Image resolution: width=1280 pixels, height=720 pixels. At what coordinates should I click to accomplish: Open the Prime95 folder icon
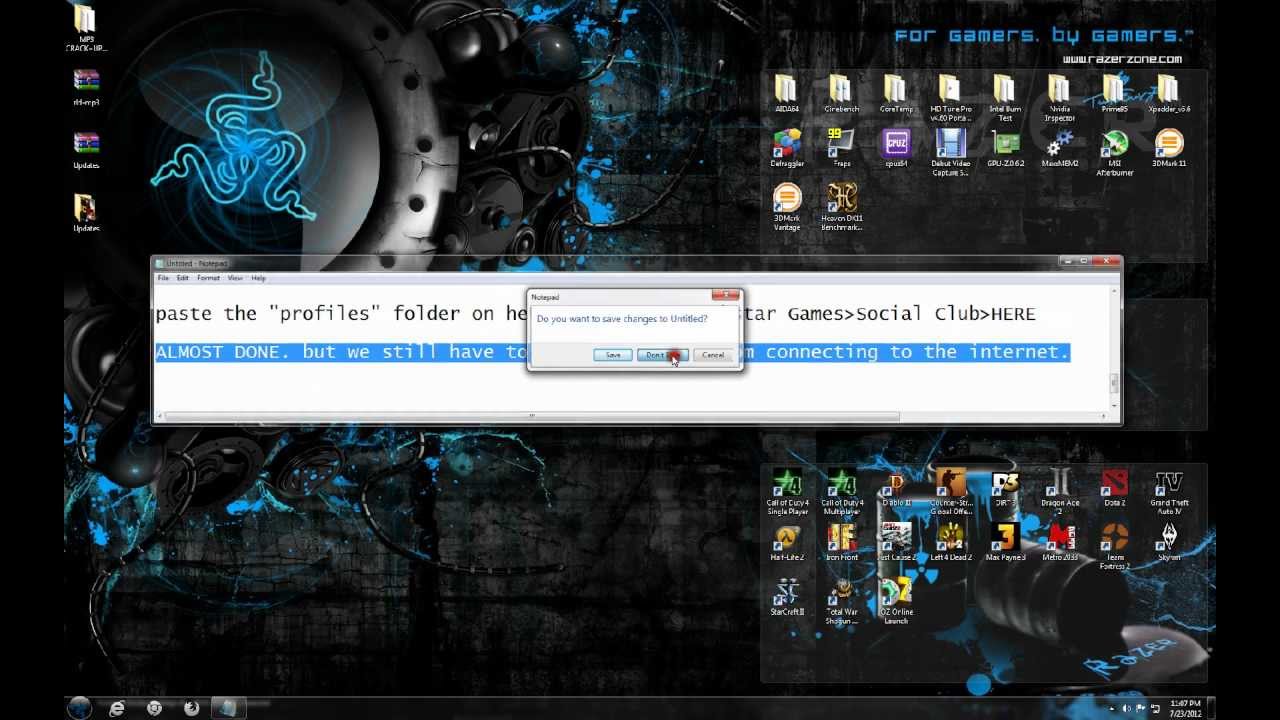coord(1114,92)
